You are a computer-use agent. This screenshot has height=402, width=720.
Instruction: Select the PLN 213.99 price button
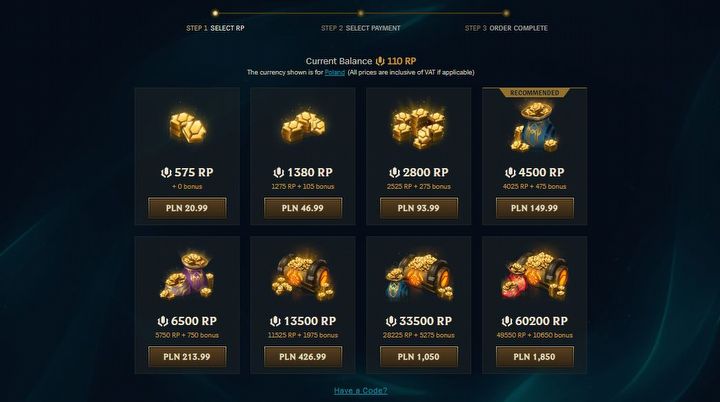tap(187, 357)
